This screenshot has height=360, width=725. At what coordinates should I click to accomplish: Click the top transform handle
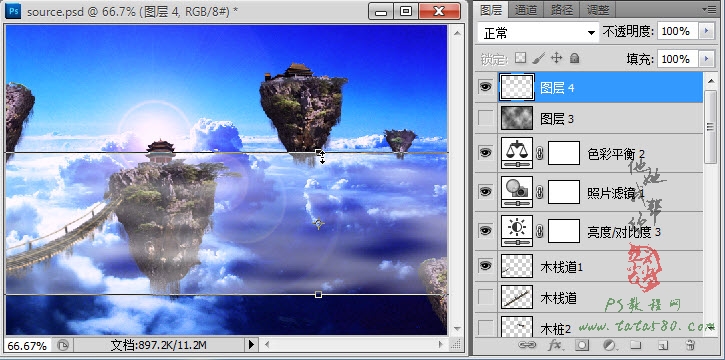coord(318,152)
